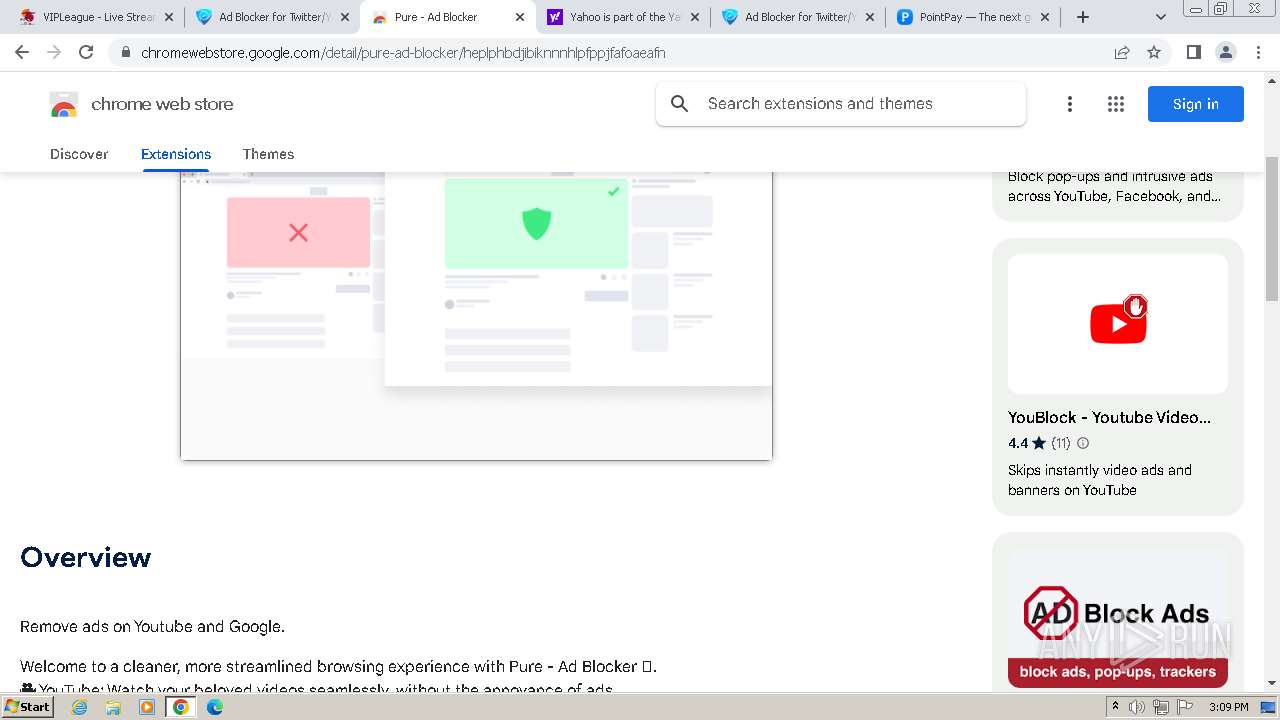Image resolution: width=1280 pixels, height=720 pixels.
Task: Expand hidden system tray icons arrow
Action: pyautogui.click(x=1115, y=707)
